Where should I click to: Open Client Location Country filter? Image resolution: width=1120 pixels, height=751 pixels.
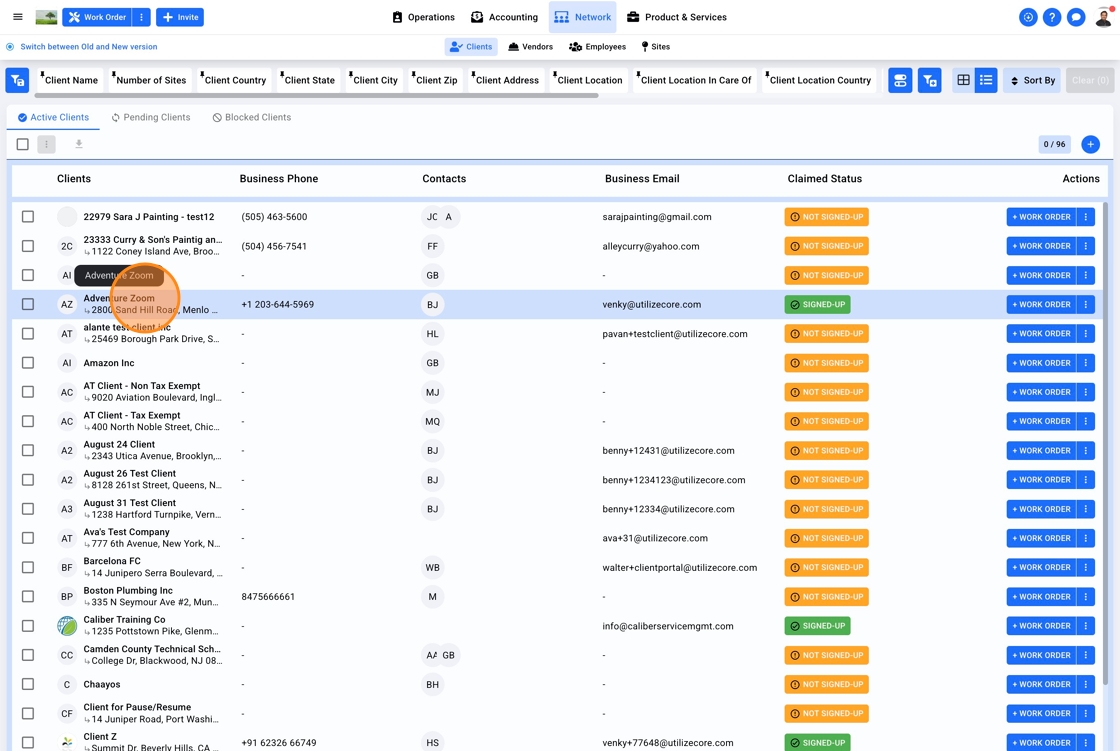tap(819, 80)
